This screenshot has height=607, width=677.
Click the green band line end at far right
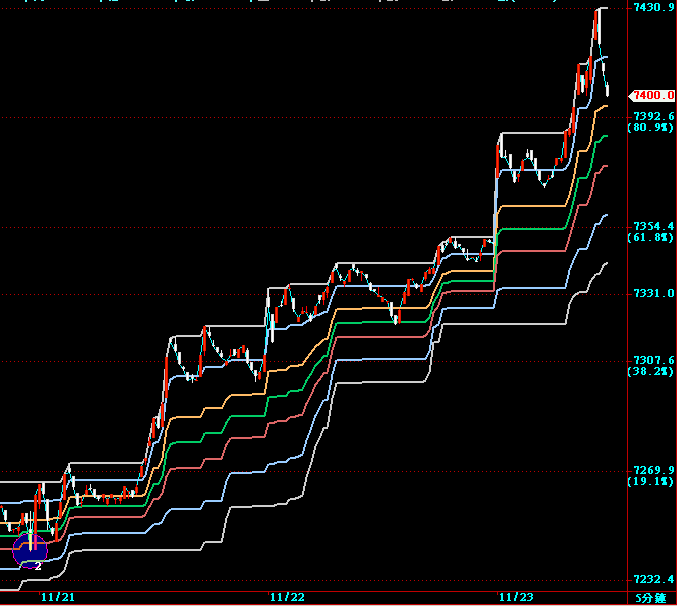605,137
